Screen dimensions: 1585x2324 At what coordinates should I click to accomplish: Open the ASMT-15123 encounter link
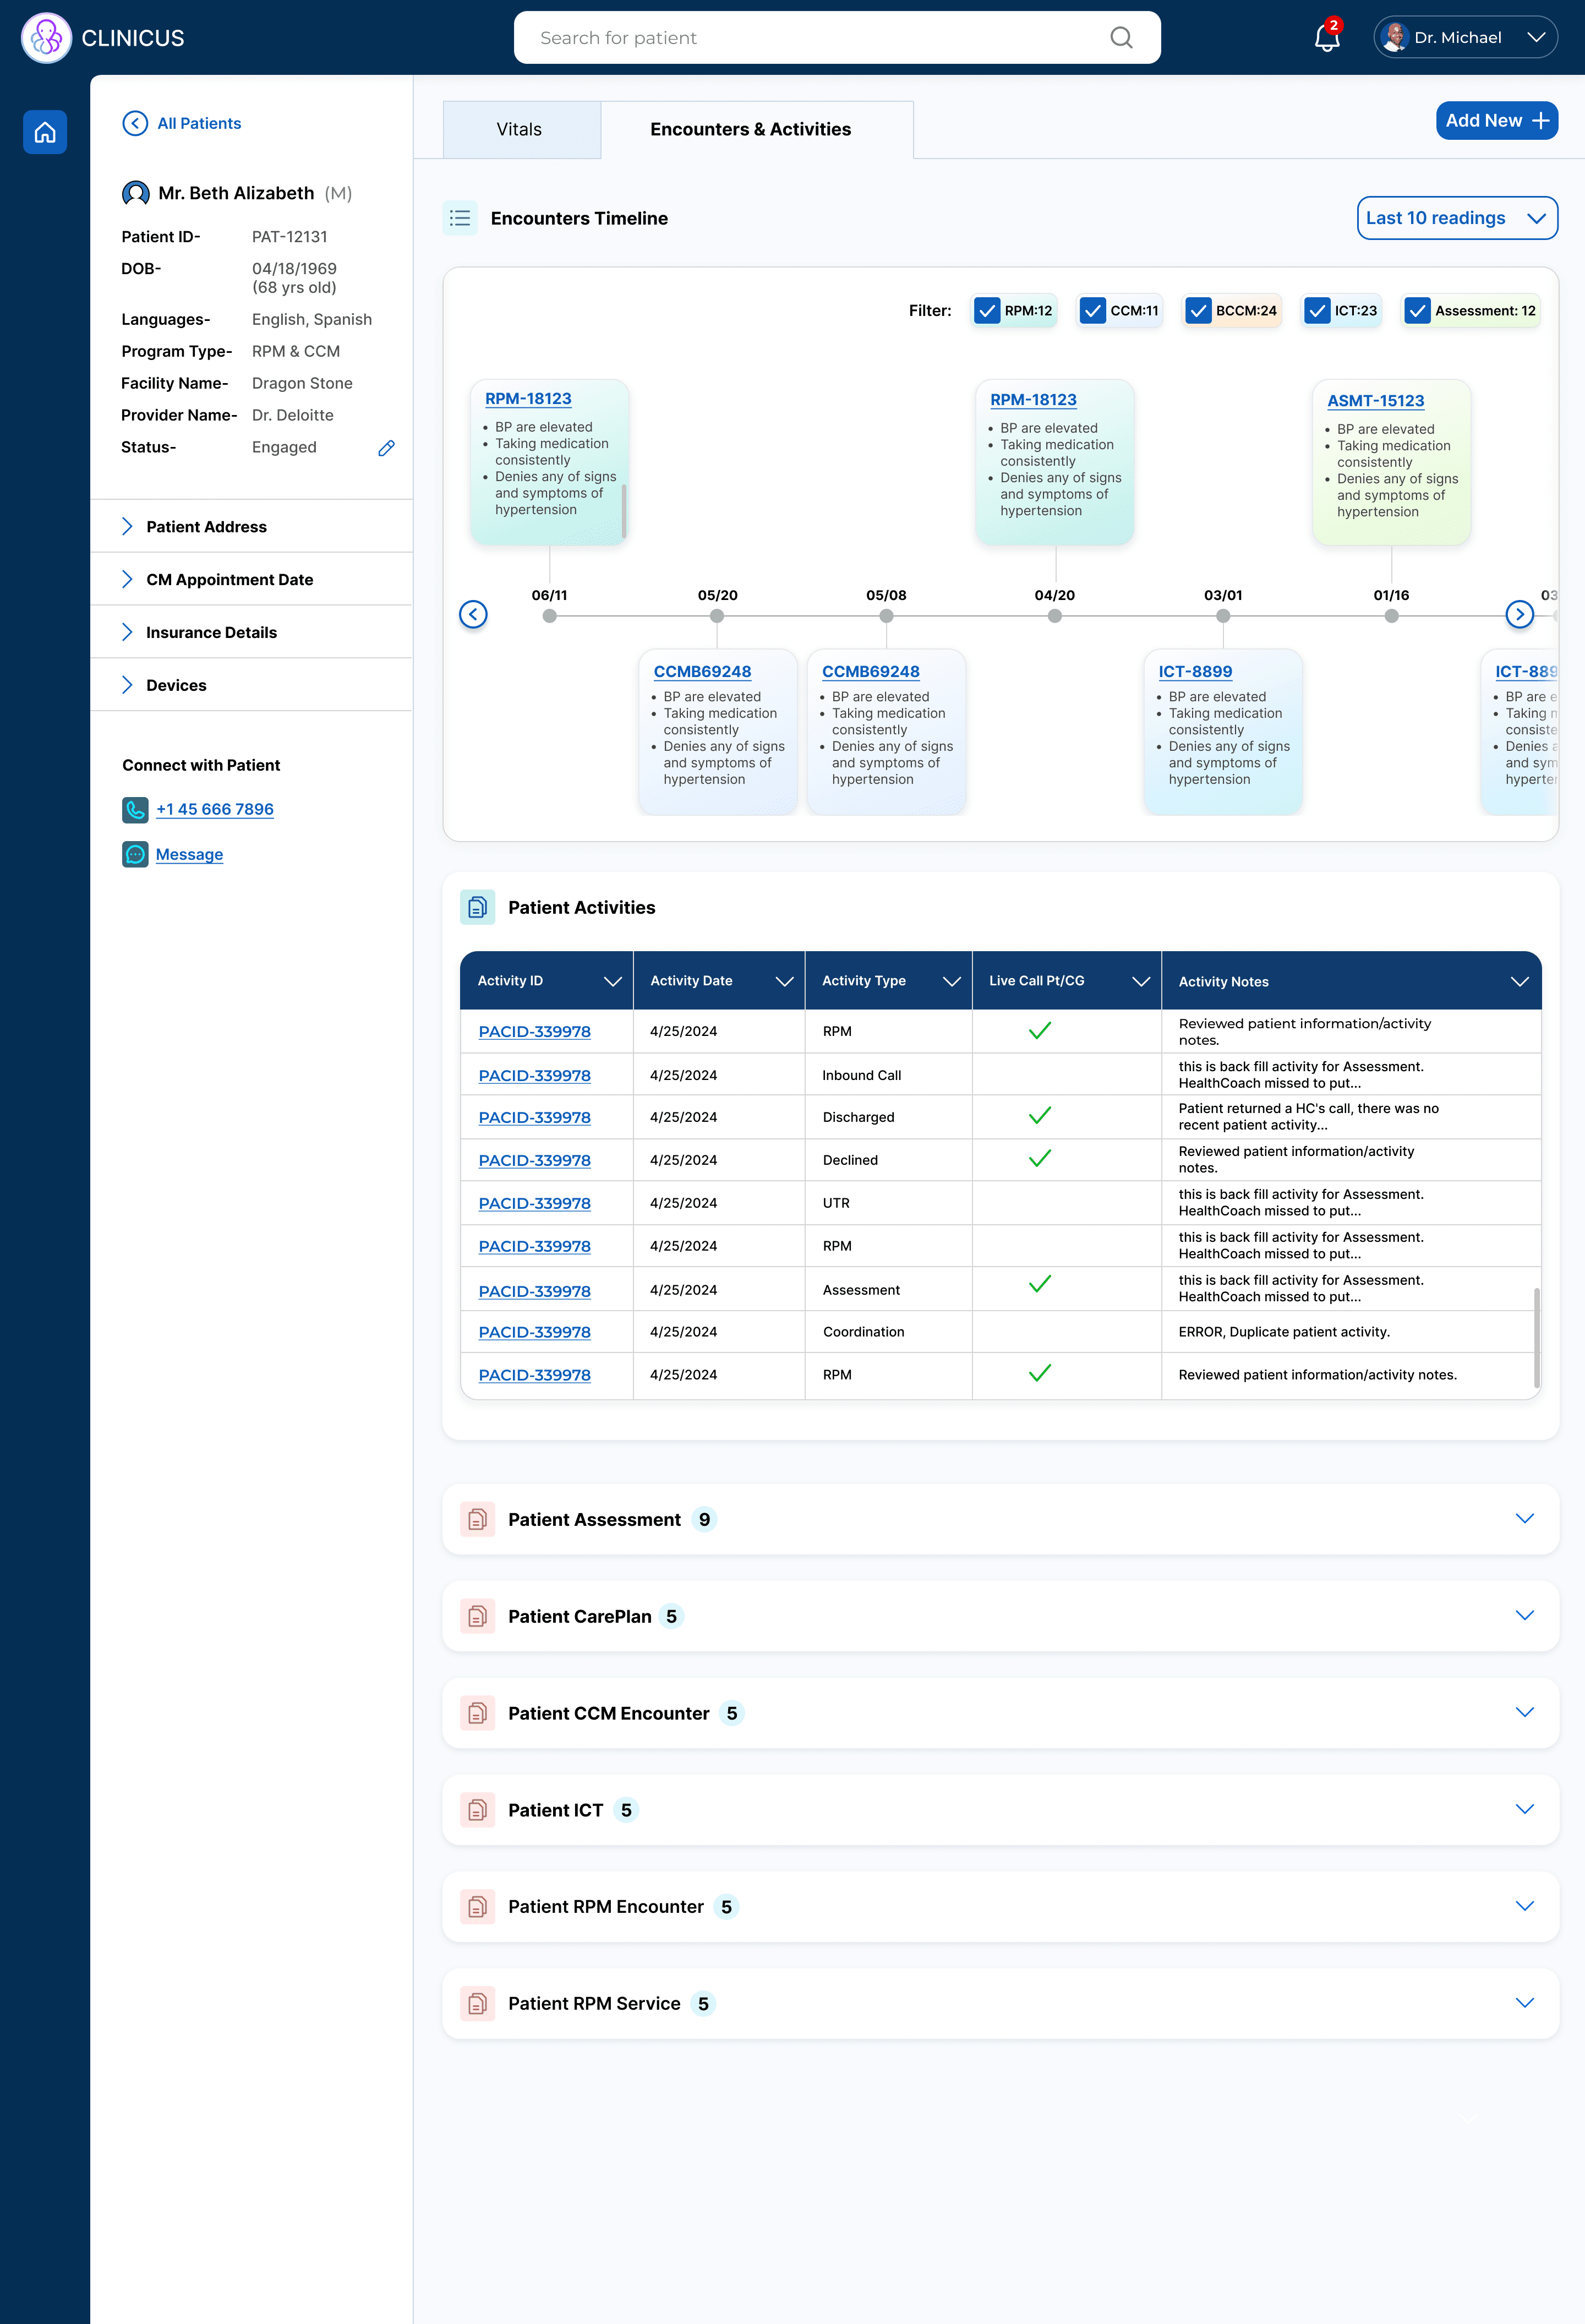[x=1375, y=401]
